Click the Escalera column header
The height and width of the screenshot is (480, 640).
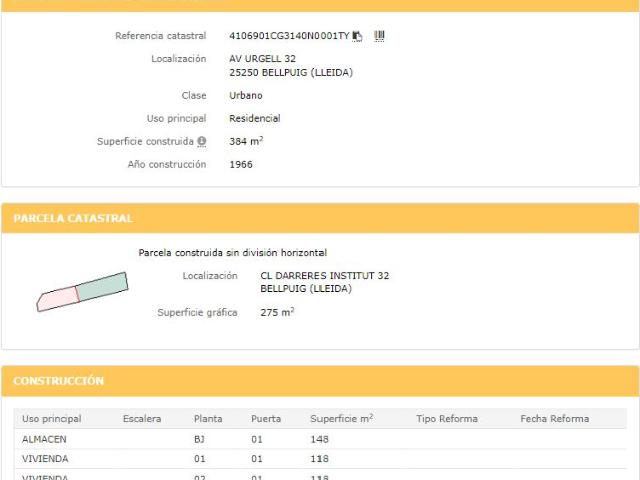tap(141, 419)
